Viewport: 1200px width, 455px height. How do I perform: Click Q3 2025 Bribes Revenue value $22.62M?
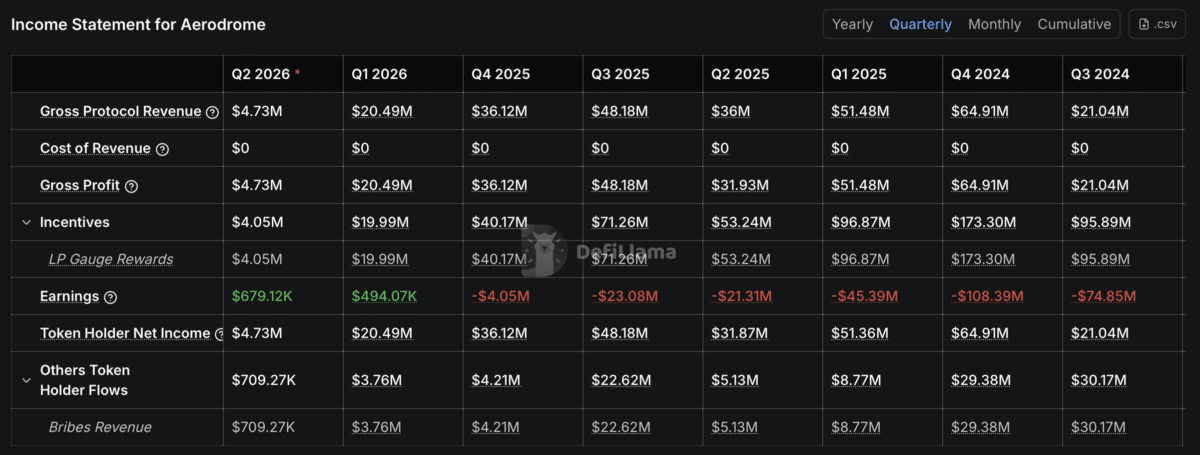(x=621, y=427)
